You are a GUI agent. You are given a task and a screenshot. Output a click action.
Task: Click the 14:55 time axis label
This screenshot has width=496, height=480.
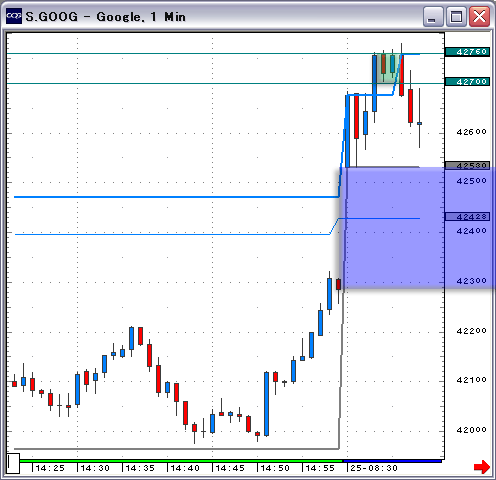pyautogui.click(x=320, y=468)
